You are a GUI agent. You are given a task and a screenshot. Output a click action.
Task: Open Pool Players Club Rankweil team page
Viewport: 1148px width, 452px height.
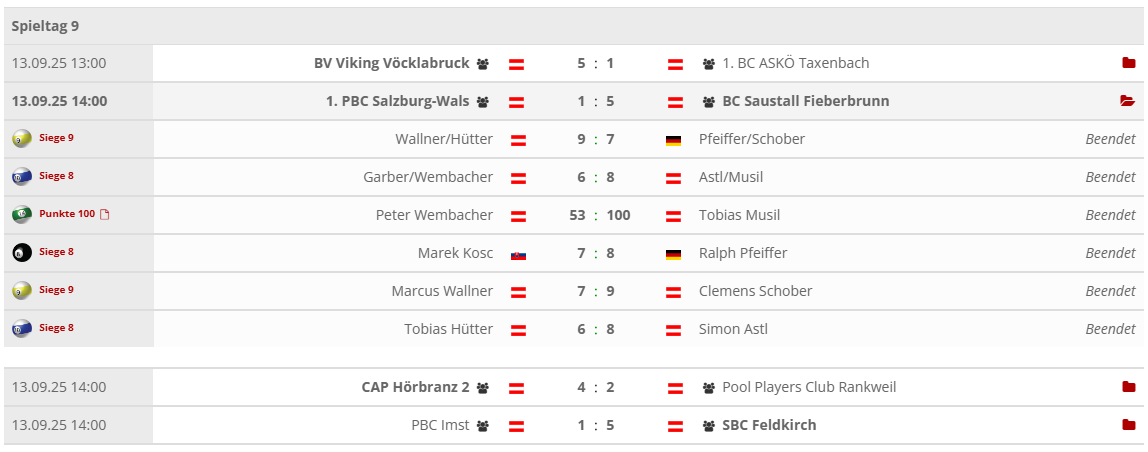809,387
